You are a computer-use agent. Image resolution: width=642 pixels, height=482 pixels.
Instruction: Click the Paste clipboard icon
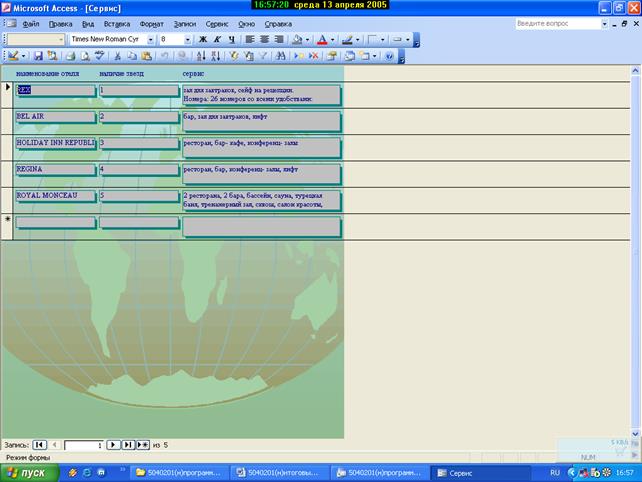pyautogui.click(x=147, y=56)
